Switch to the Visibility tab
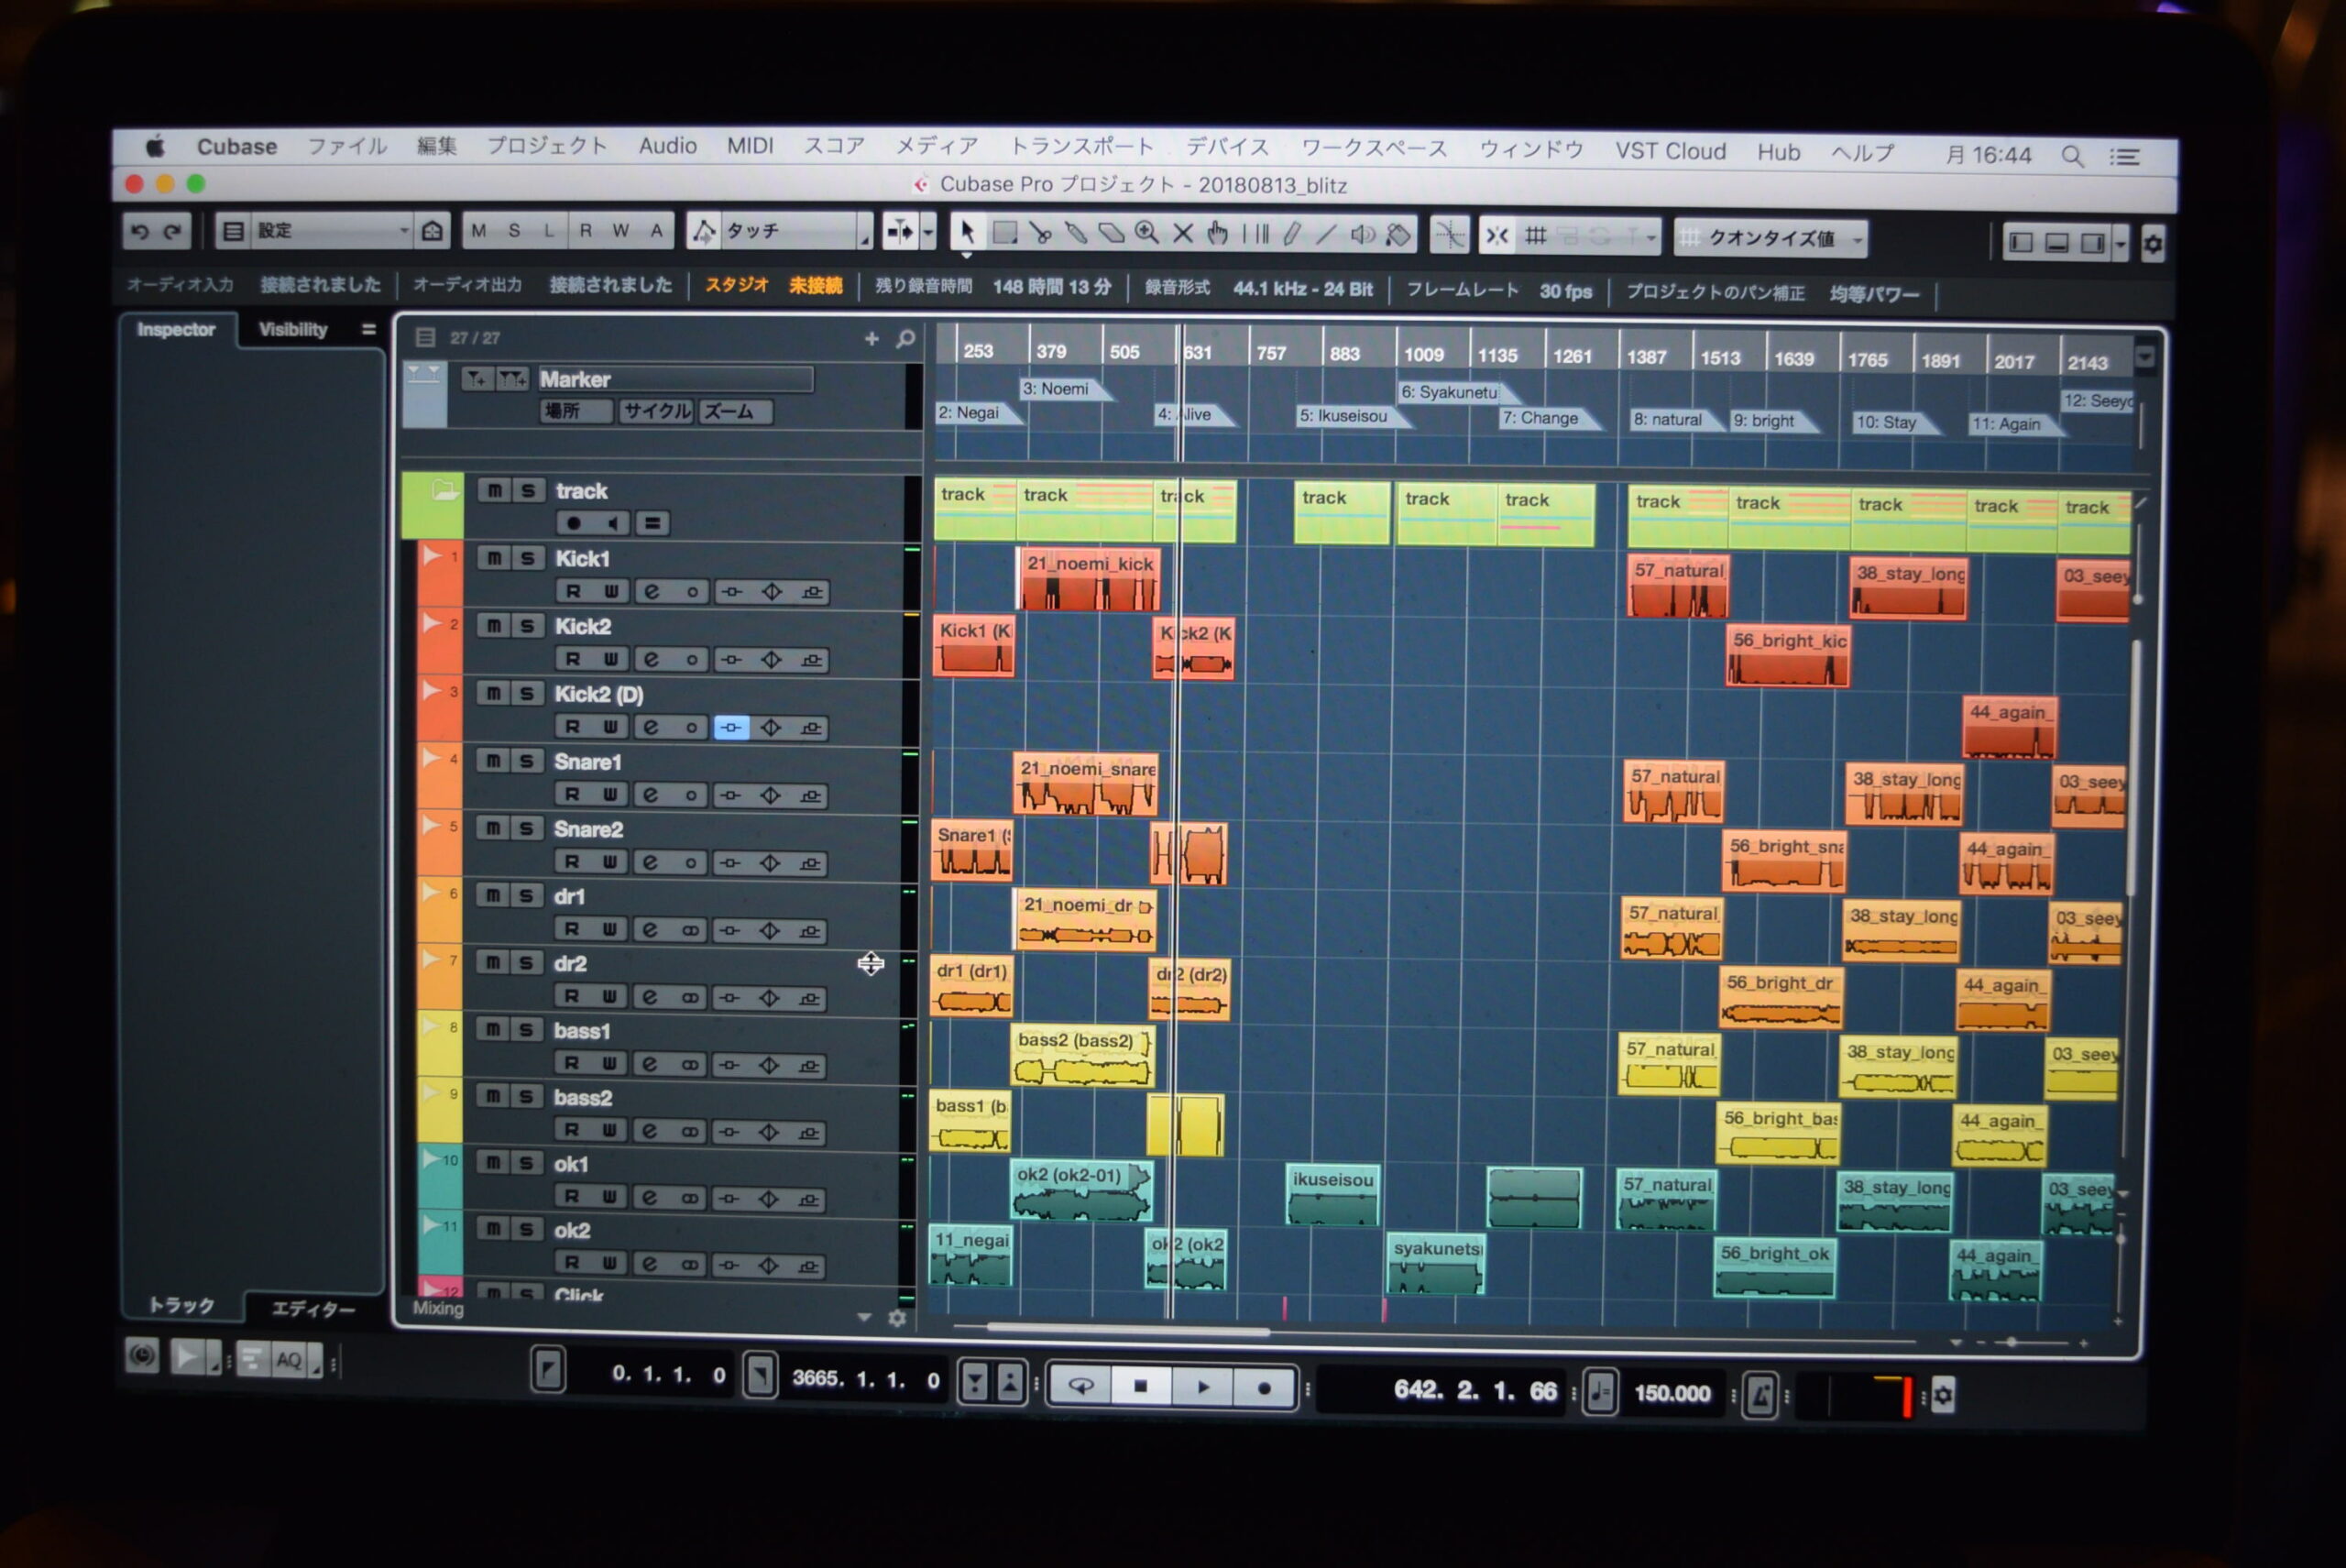2346x1568 pixels. tap(292, 329)
